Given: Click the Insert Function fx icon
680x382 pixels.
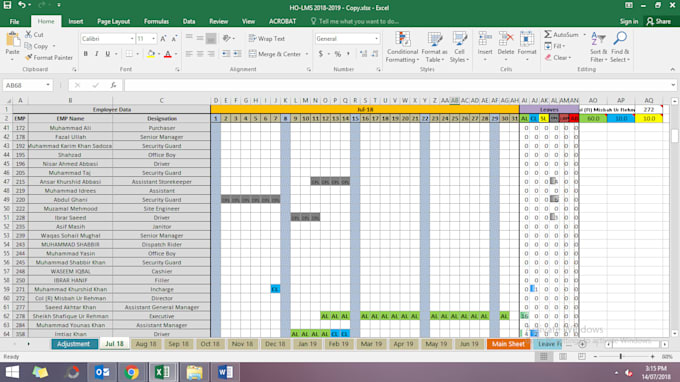Looking at the screenshot, I should coord(113,85).
